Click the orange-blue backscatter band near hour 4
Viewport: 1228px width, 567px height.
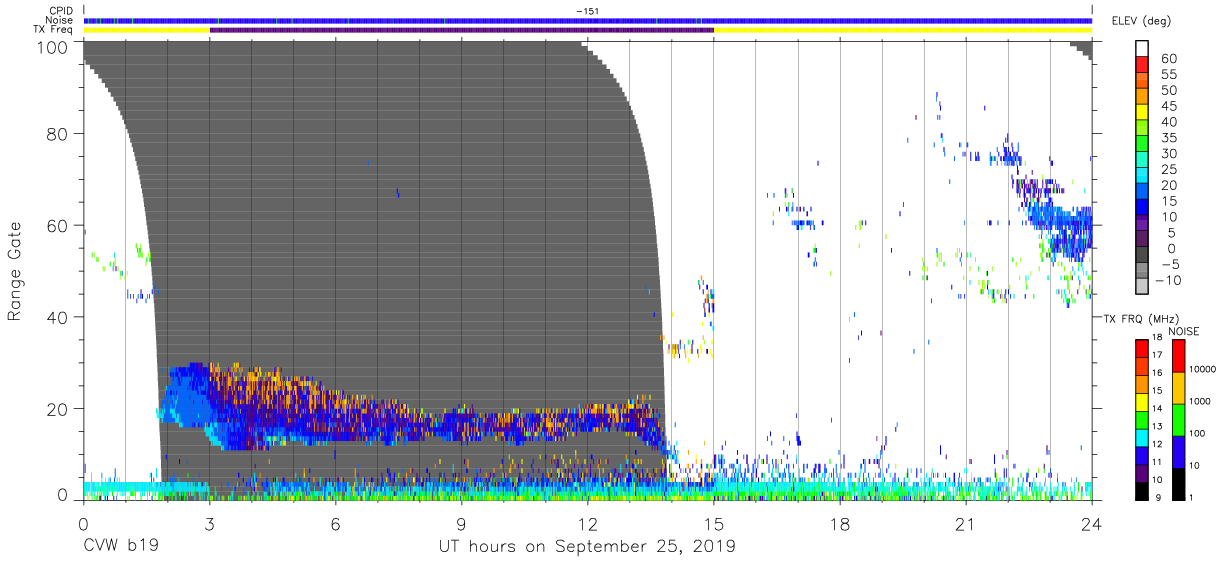250,405
